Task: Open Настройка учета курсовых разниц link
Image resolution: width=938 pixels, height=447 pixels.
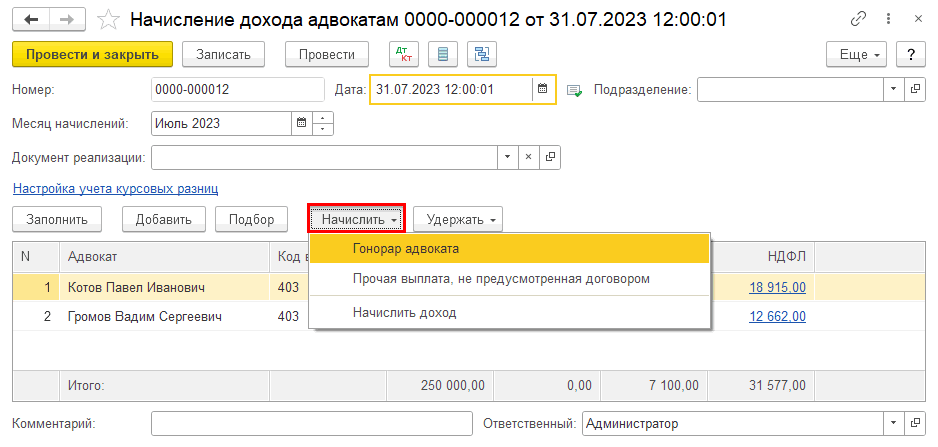Action: pyautogui.click(x=115, y=188)
